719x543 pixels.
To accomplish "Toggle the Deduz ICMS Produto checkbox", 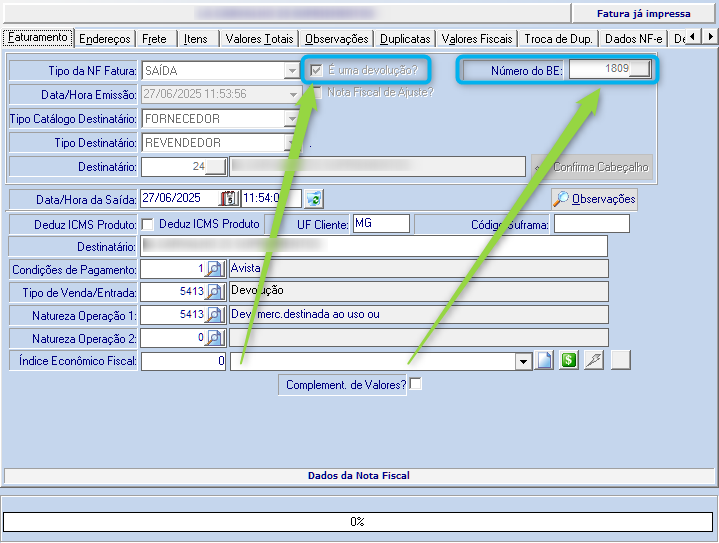I will [x=148, y=224].
